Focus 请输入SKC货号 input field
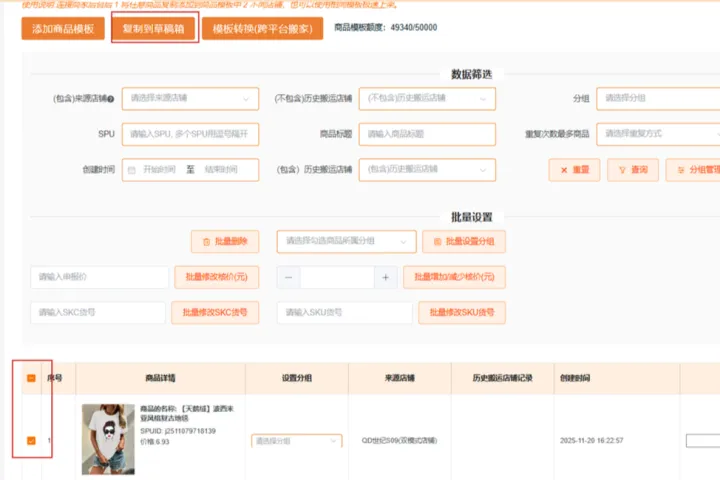This screenshot has height=480, width=720. click(x=98, y=313)
